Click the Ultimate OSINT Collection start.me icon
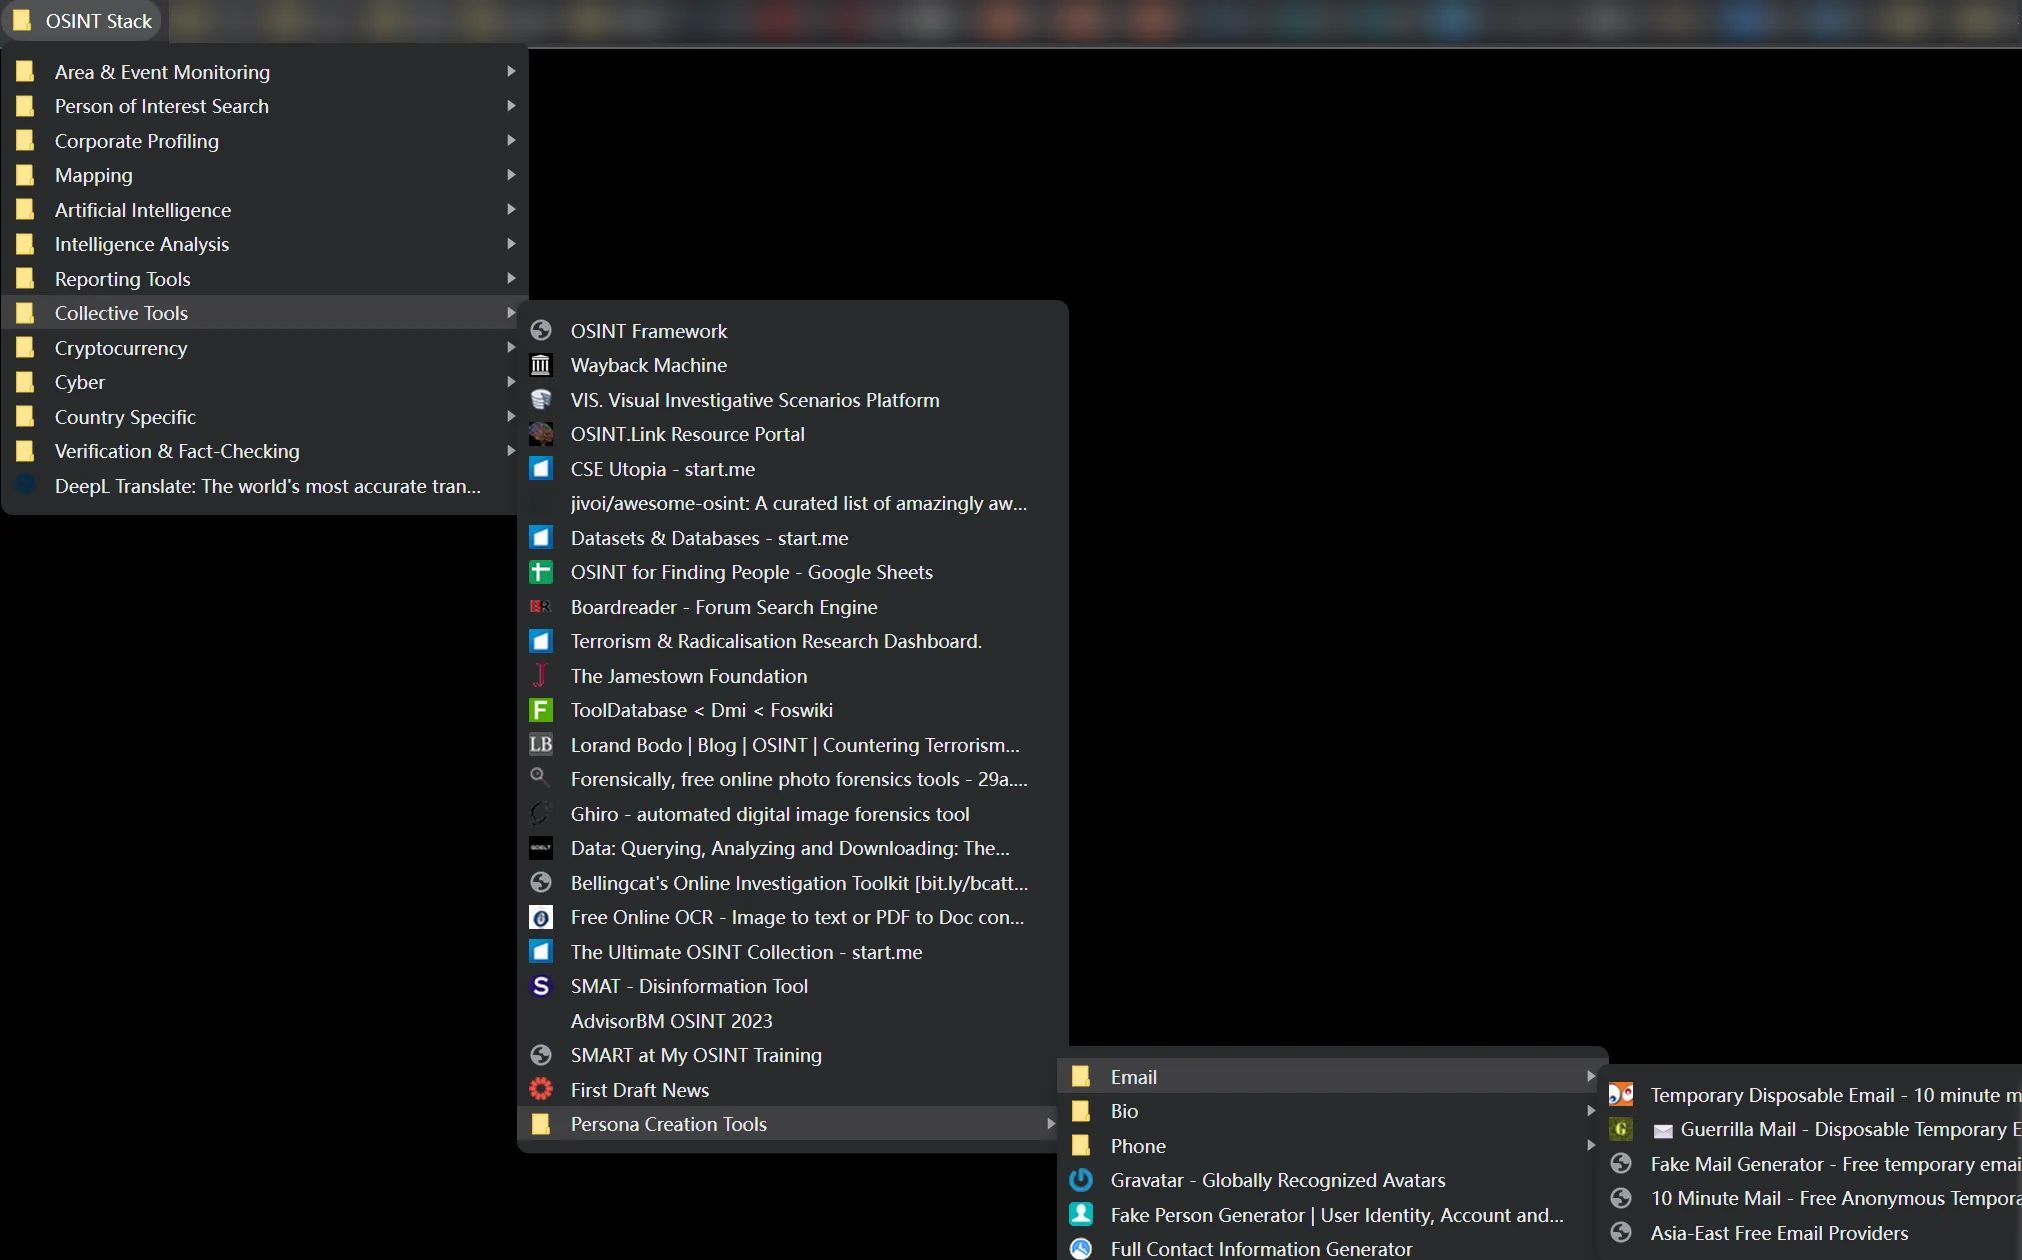Image resolution: width=2022 pixels, height=1260 pixels. pyautogui.click(x=541, y=951)
